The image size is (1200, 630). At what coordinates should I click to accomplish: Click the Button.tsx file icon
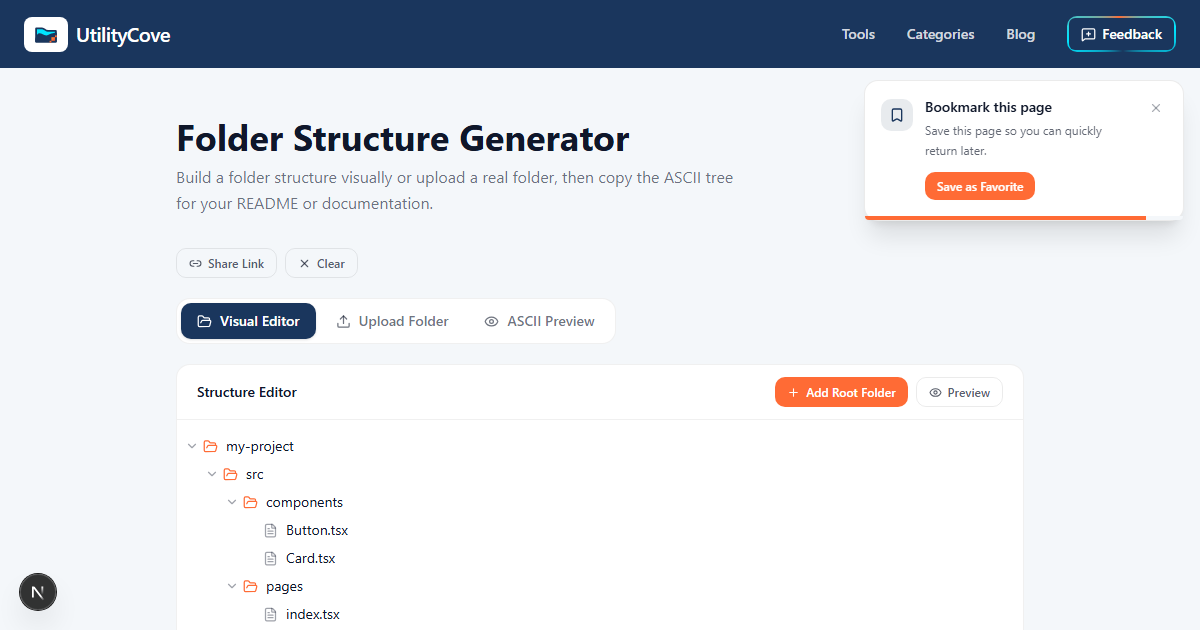tap(270, 531)
